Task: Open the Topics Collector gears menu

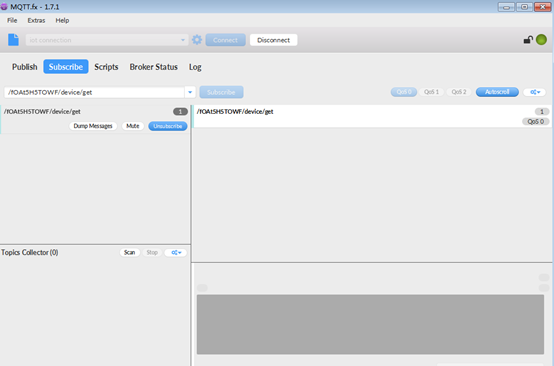Action: (176, 253)
